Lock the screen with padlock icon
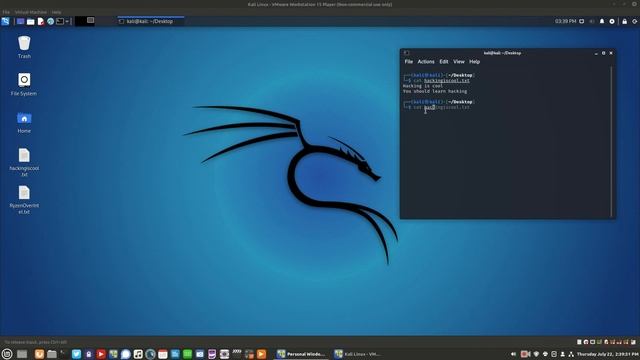640x360 pixels. pyautogui.click(x=624, y=21)
